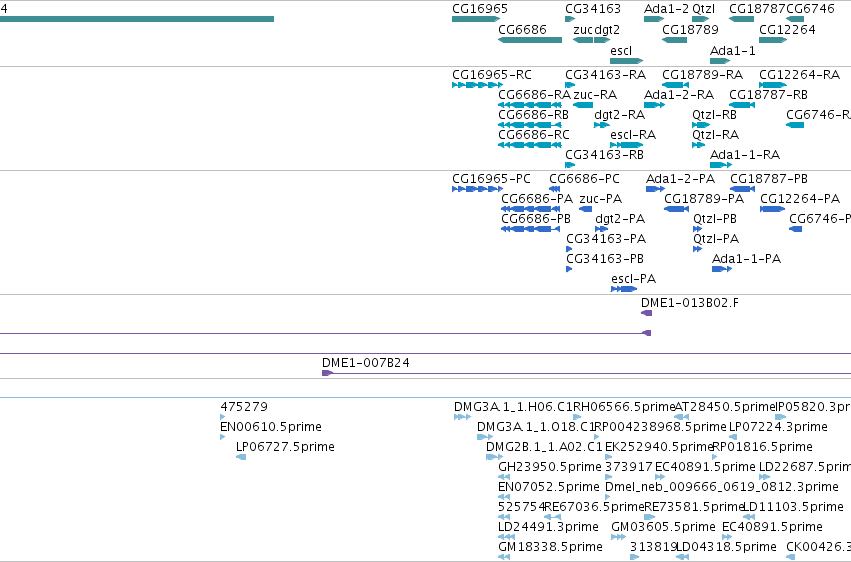Image resolution: width=851 pixels, height=562 pixels.
Task: Open the CG6686-RC transcript label
Action: 534,135
